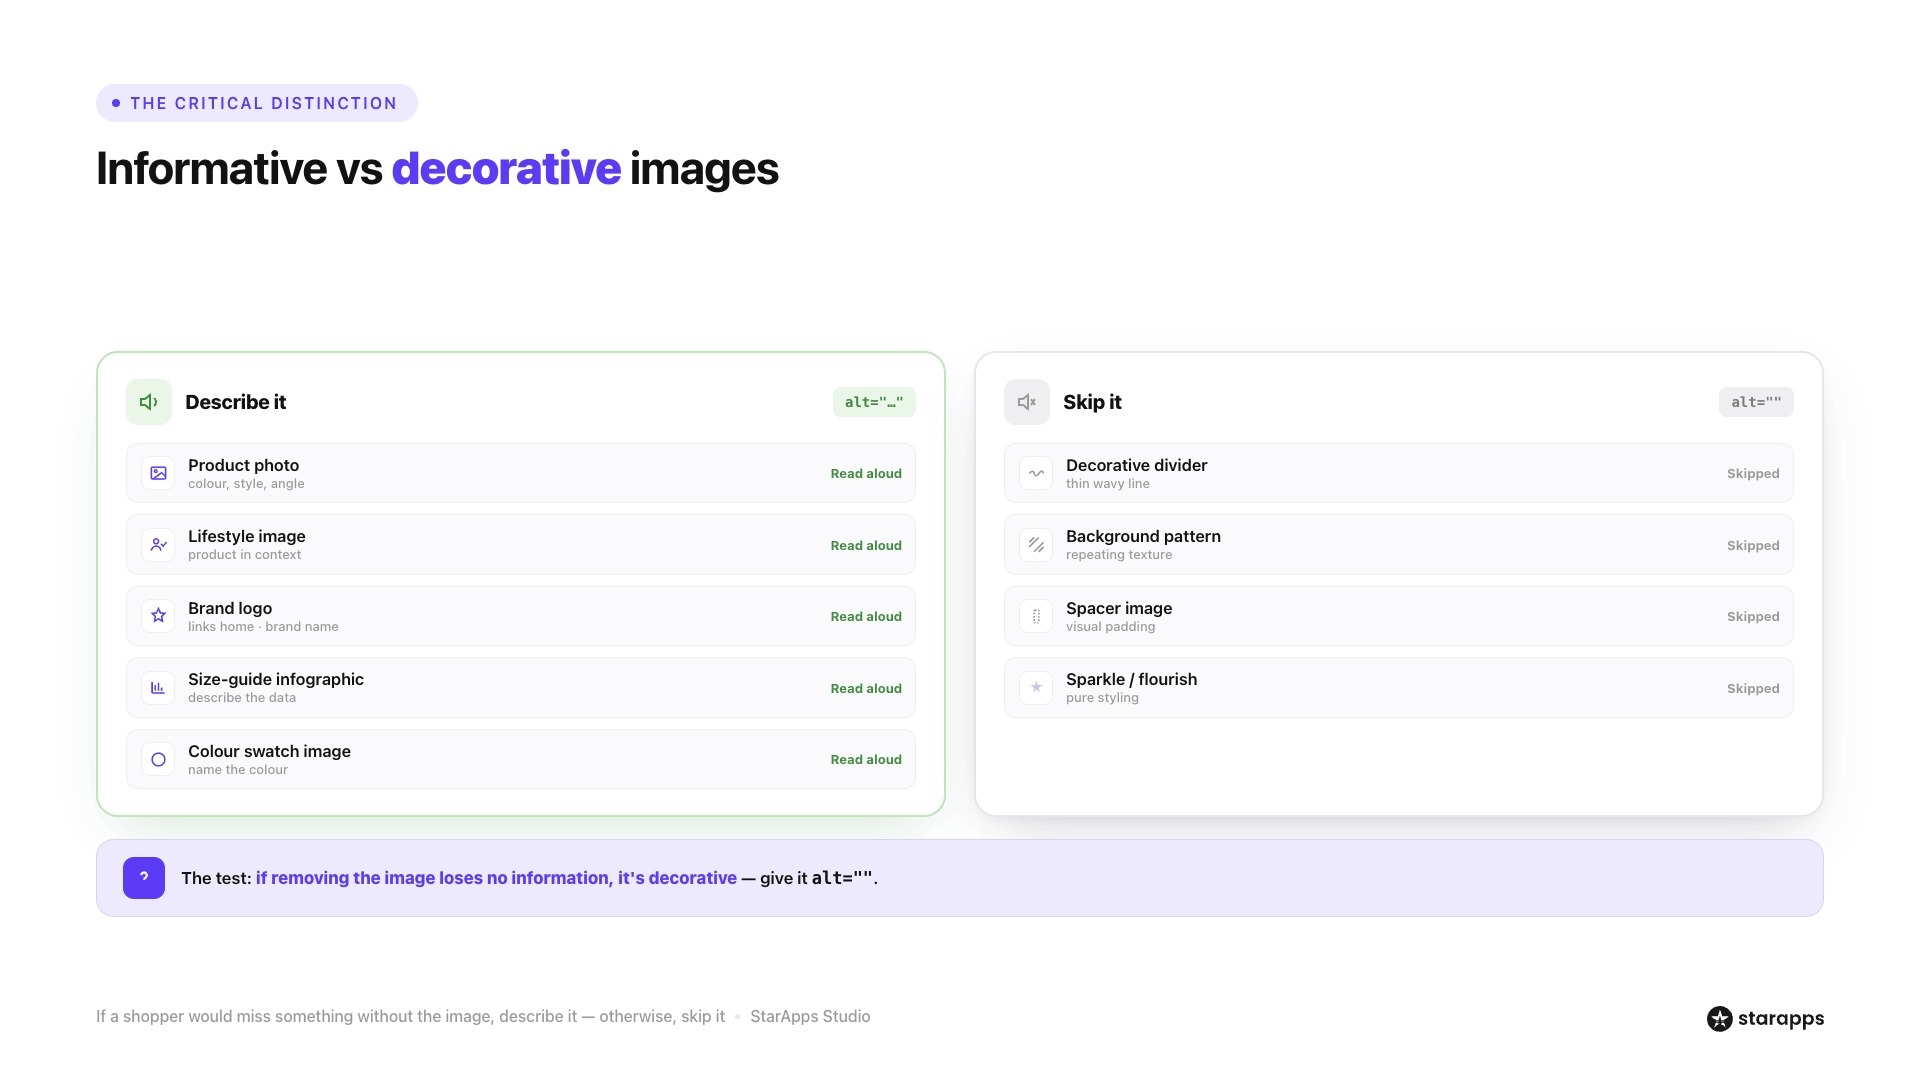Click Skipped on Background pattern row
1920x1080 pixels.
point(1753,546)
